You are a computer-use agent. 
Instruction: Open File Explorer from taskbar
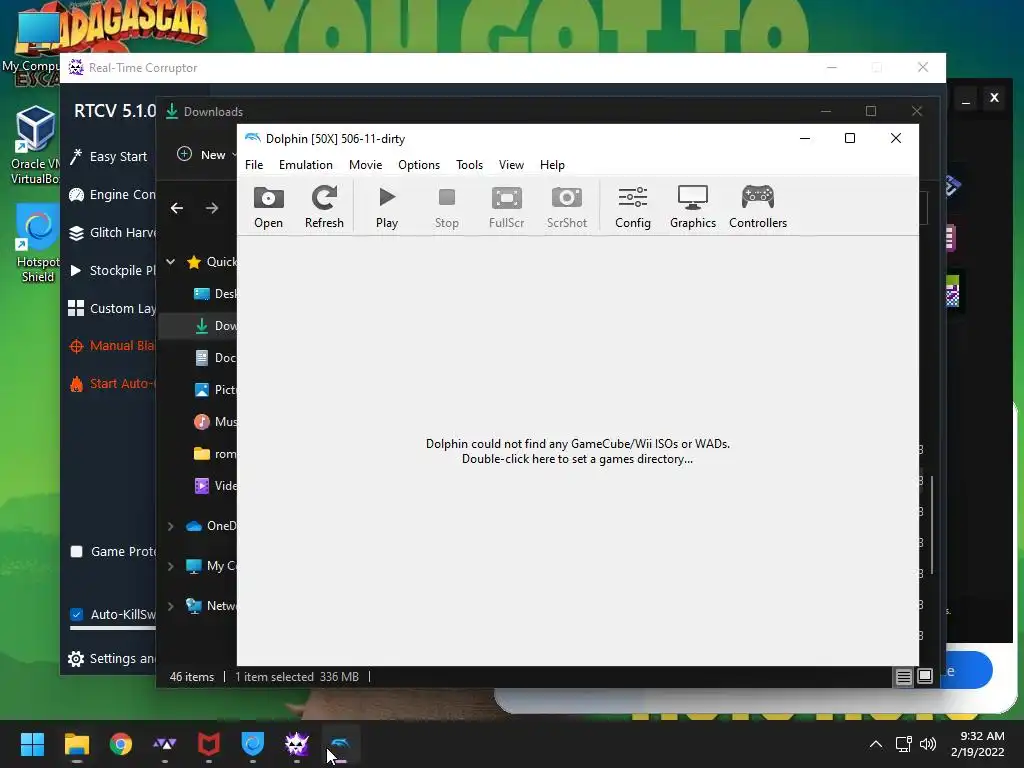point(76,744)
